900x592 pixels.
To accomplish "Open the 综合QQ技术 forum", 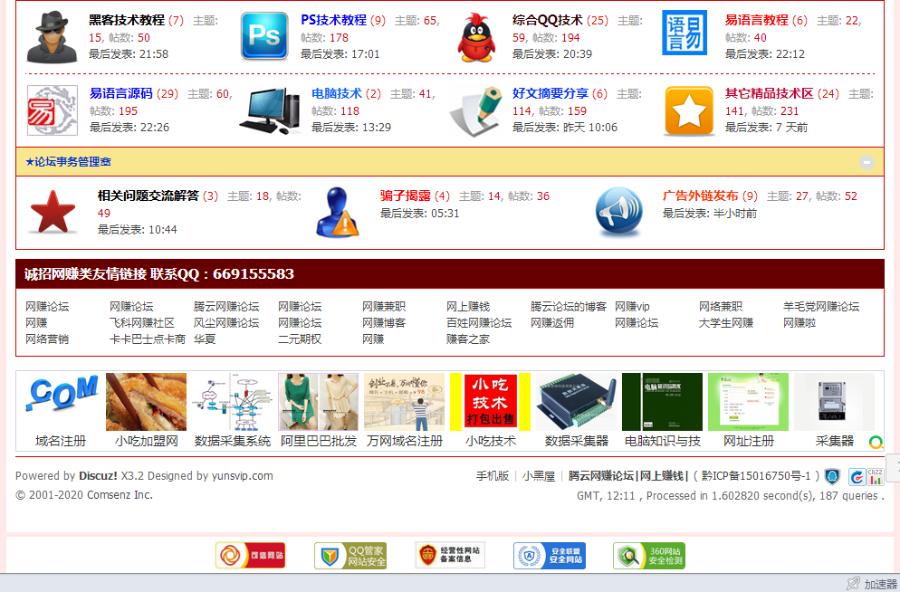I will coord(548,20).
